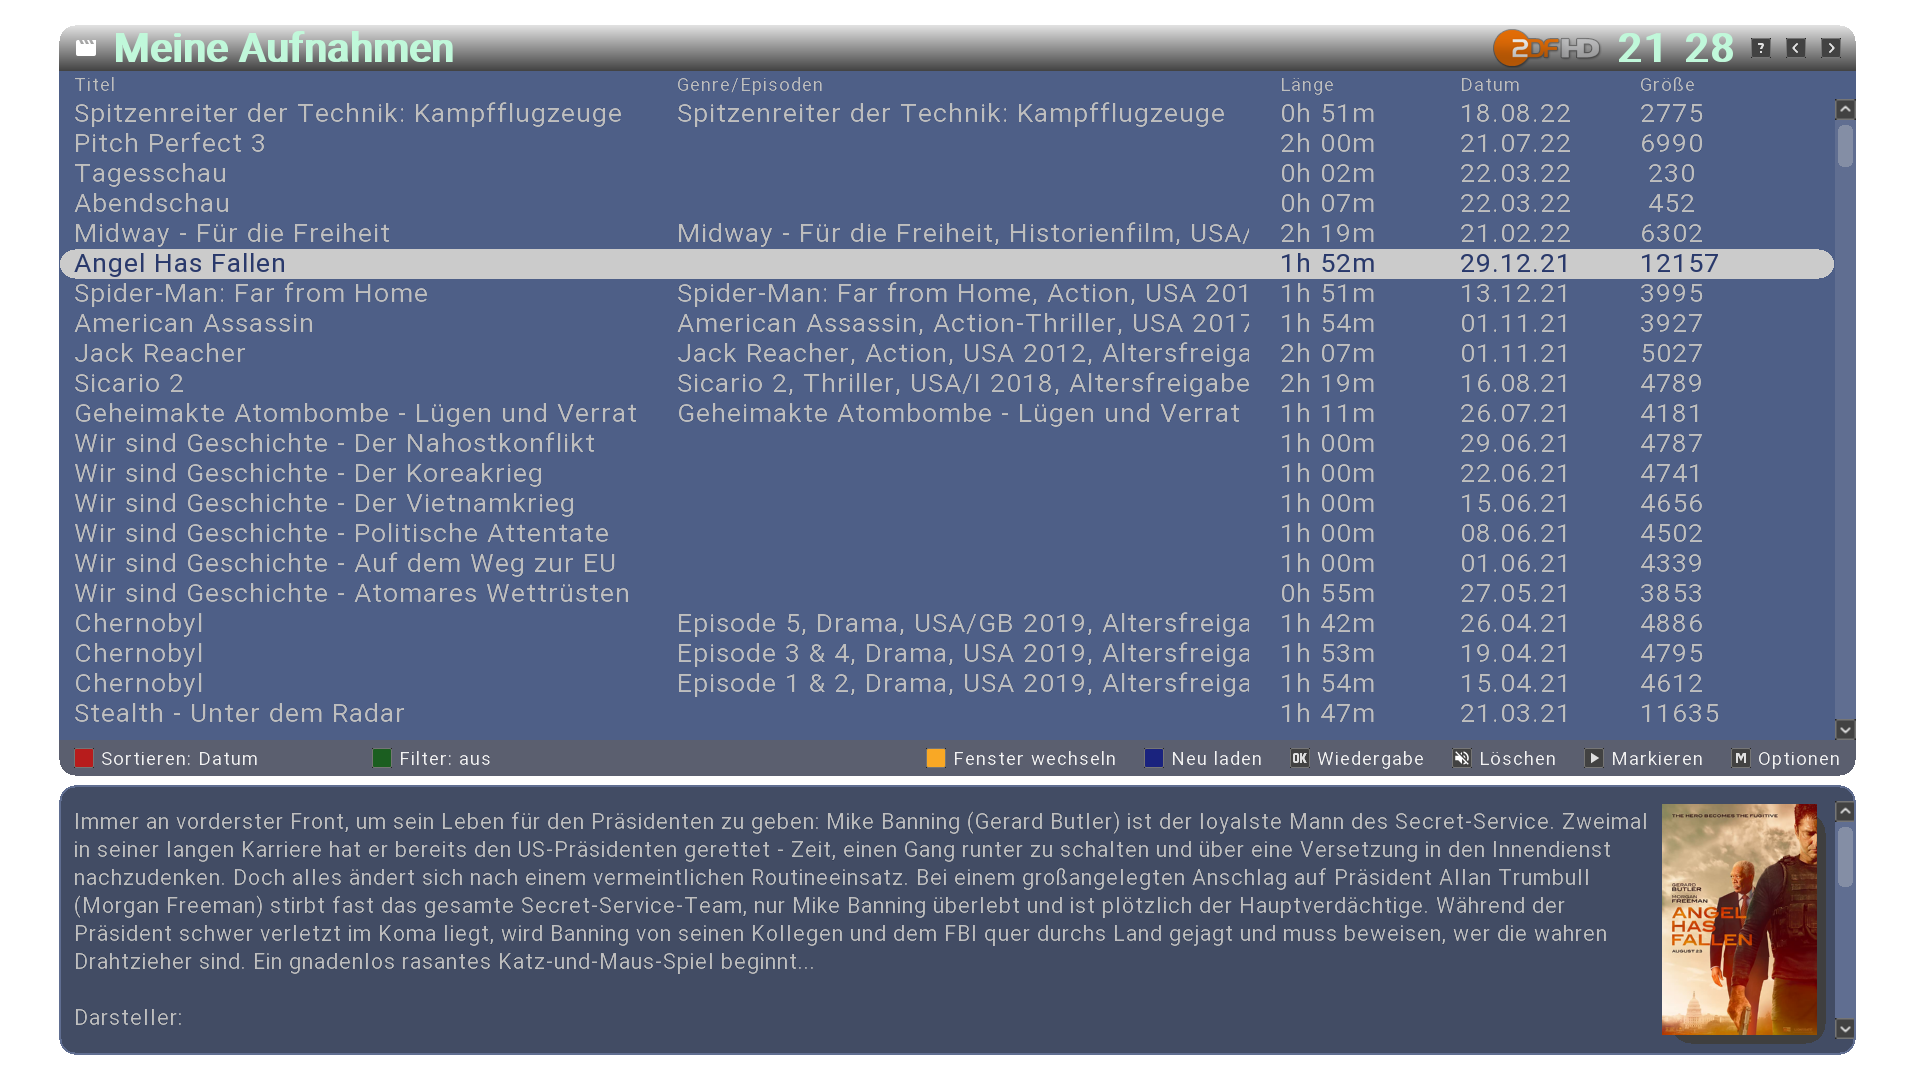Click the clapperboard icon beside Meine Aufnahmen
1920x1080 pixels.
[x=87, y=48]
